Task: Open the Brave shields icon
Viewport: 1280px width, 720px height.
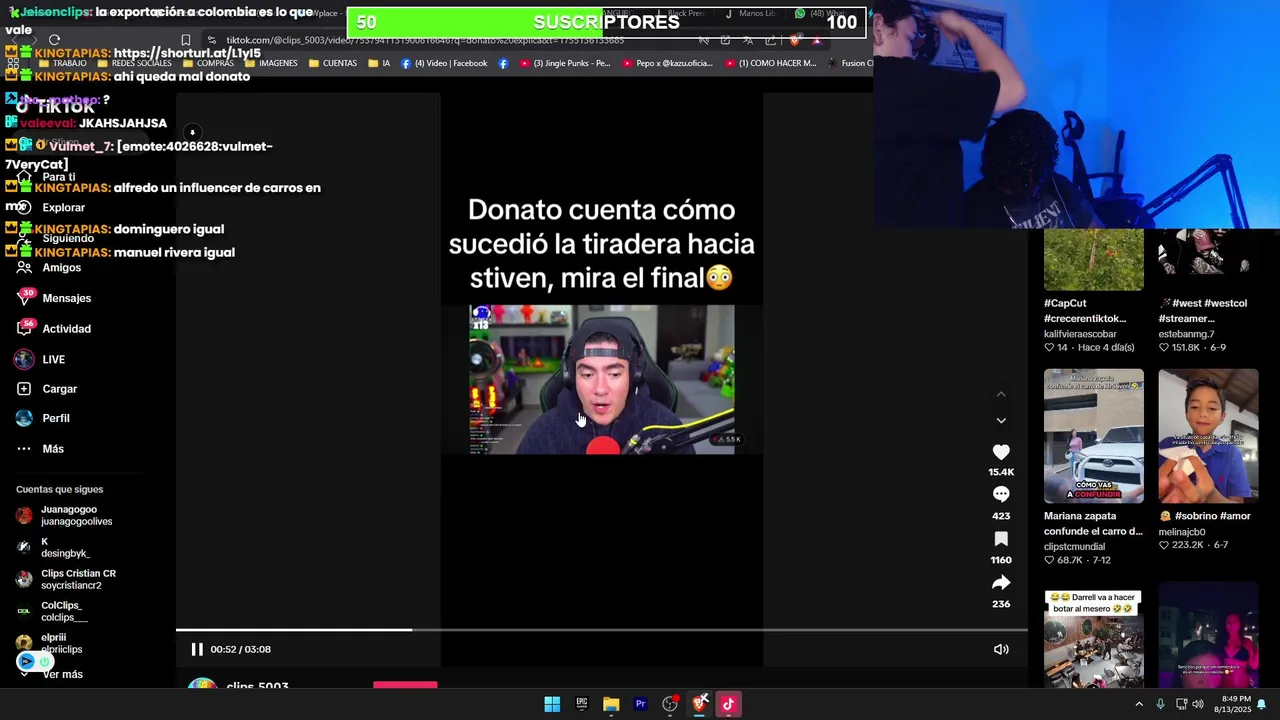Action: point(795,40)
